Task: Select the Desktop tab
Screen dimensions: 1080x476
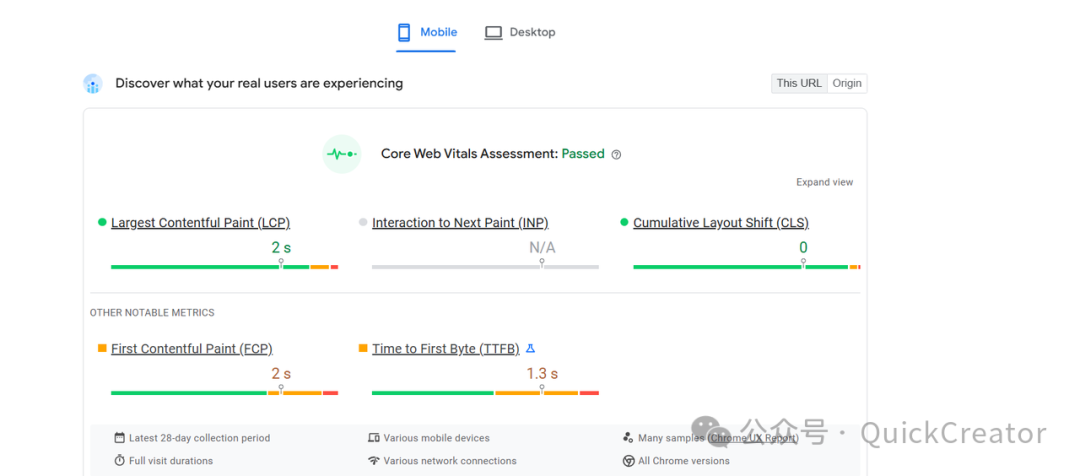Action: 520,32
